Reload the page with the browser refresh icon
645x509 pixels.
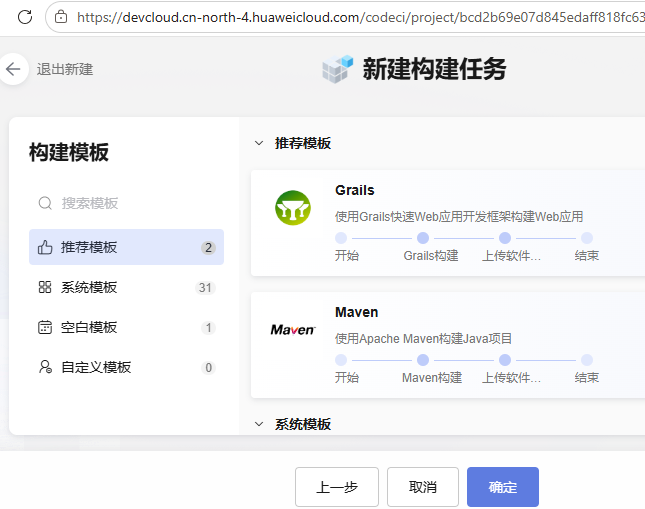click(25, 17)
